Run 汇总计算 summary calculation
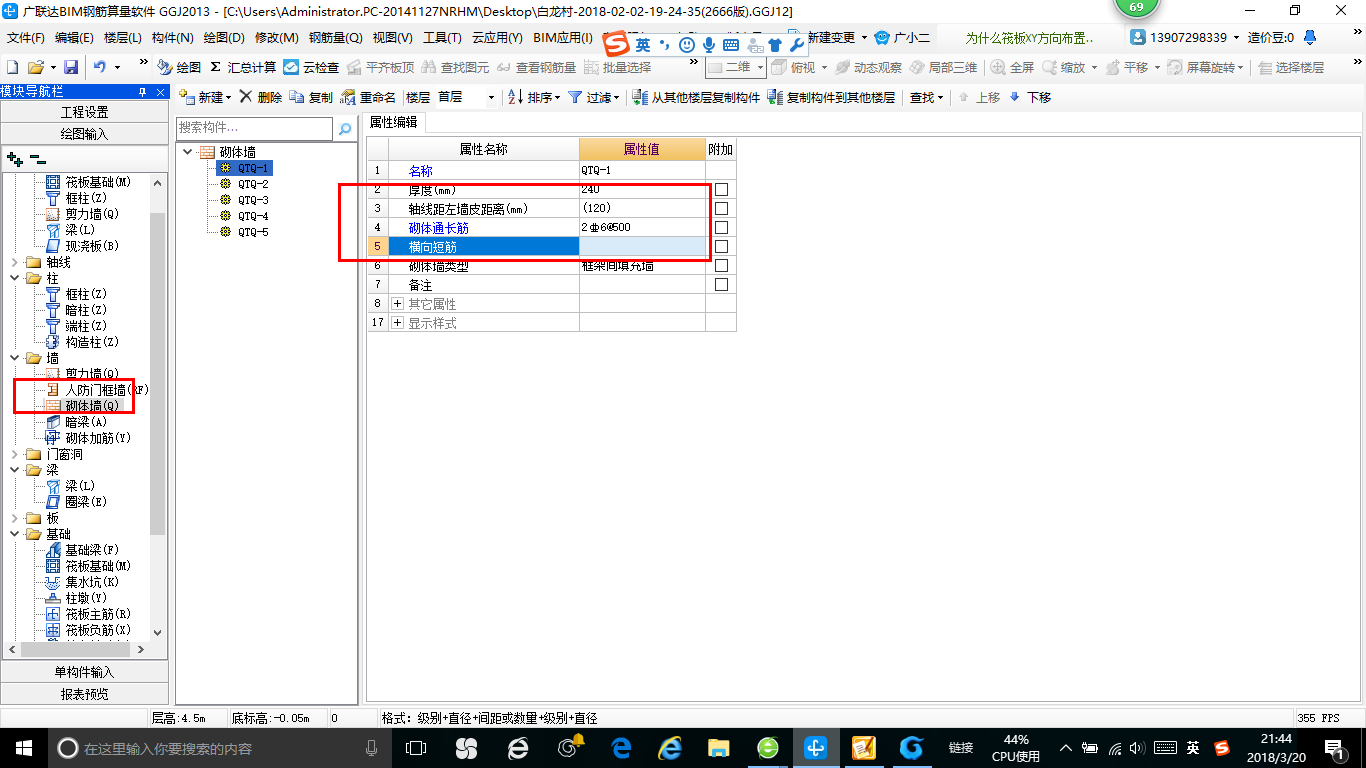 (x=243, y=67)
